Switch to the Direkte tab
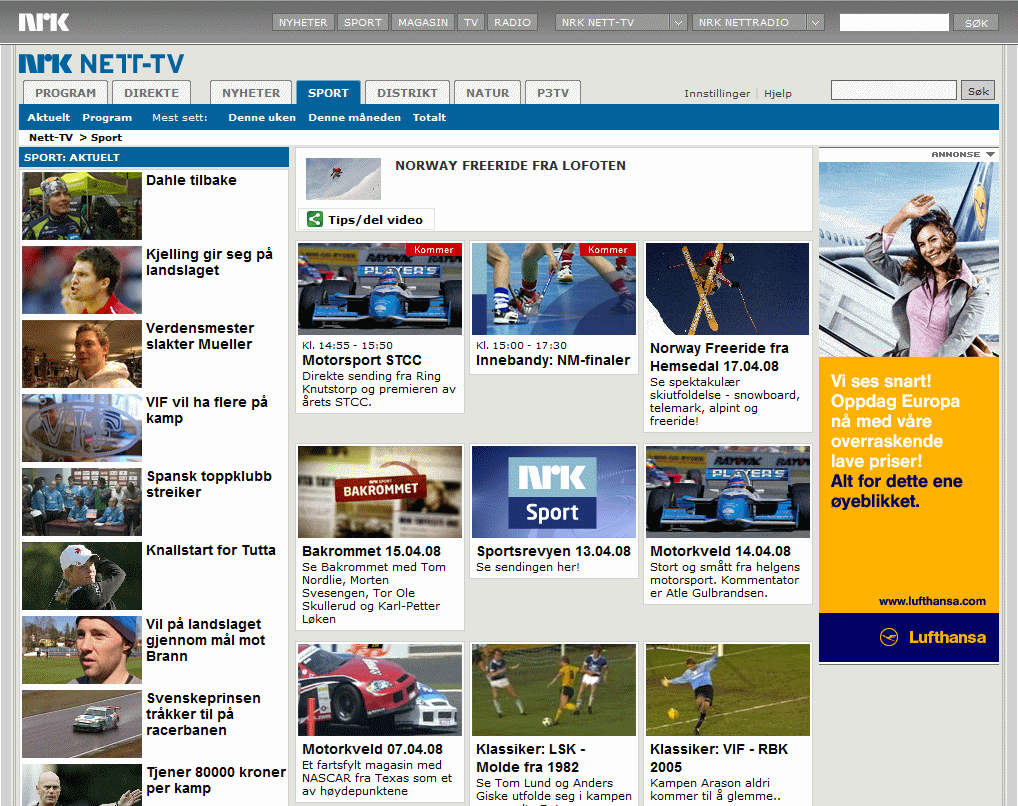This screenshot has height=806, width=1018. tap(151, 93)
